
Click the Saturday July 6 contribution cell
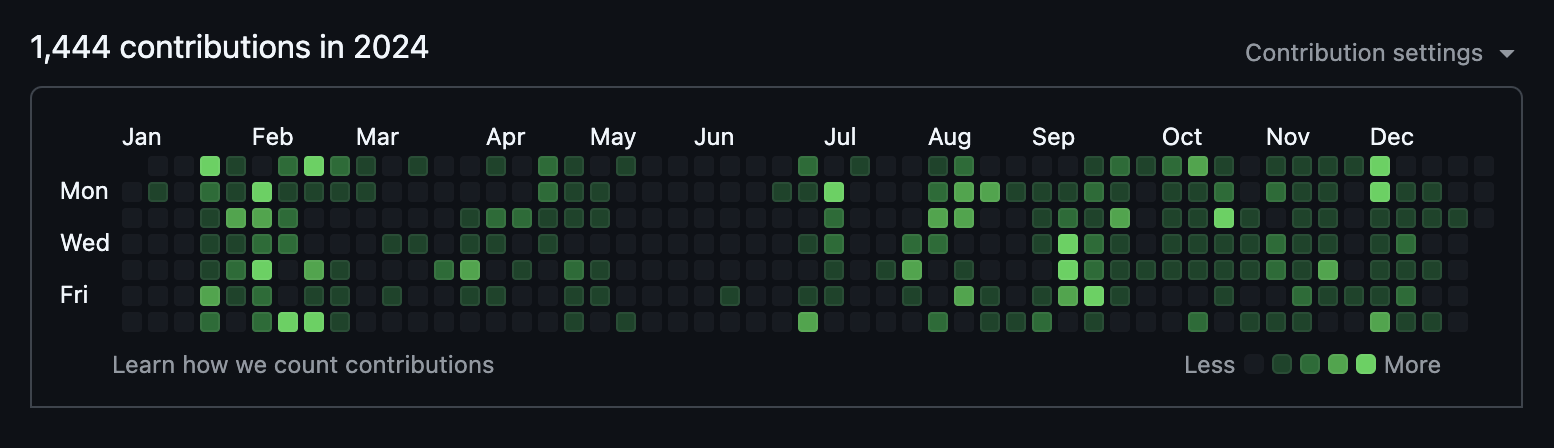808,321
